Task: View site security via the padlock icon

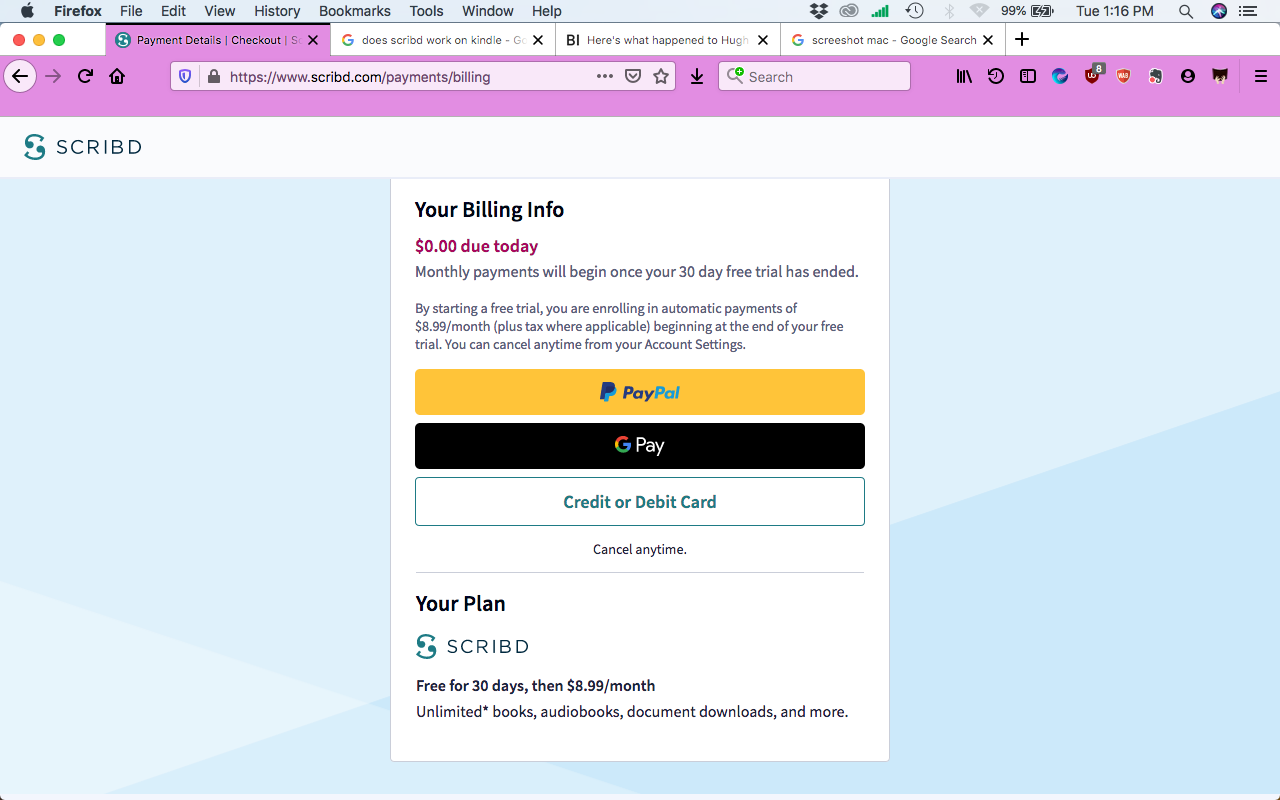Action: [x=213, y=76]
